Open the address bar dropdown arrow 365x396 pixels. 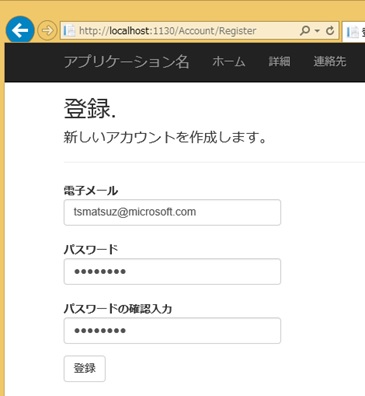(x=317, y=31)
